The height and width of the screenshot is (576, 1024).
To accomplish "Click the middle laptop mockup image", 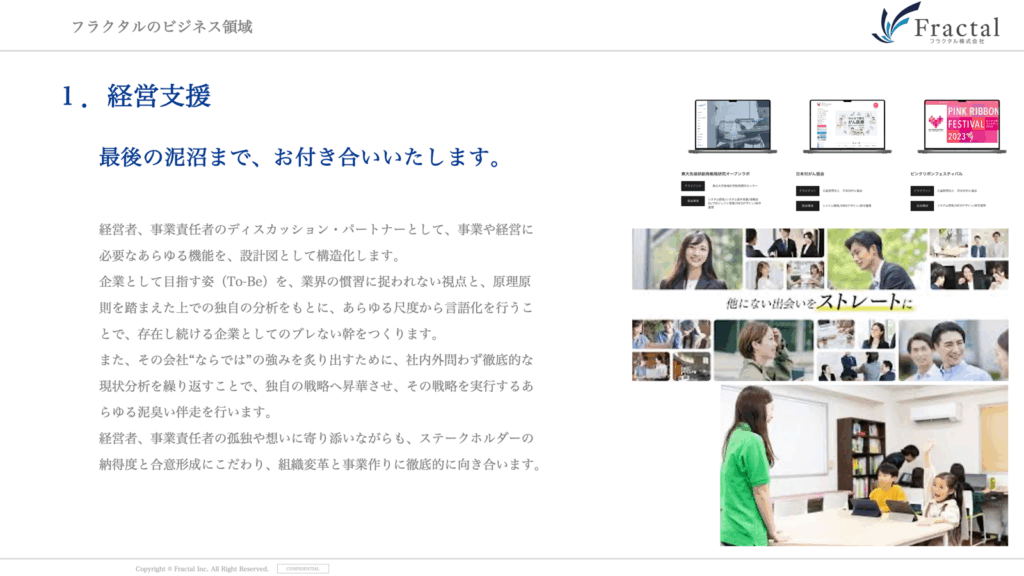I will click(x=846, y=126).
